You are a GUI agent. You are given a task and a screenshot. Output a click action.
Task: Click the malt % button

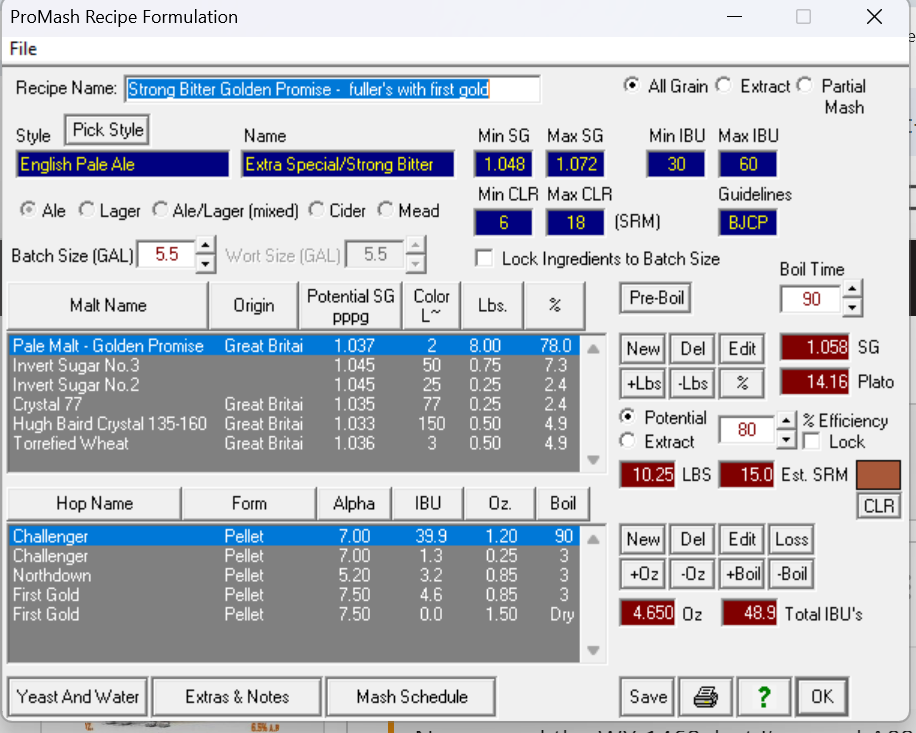[742, 384]
